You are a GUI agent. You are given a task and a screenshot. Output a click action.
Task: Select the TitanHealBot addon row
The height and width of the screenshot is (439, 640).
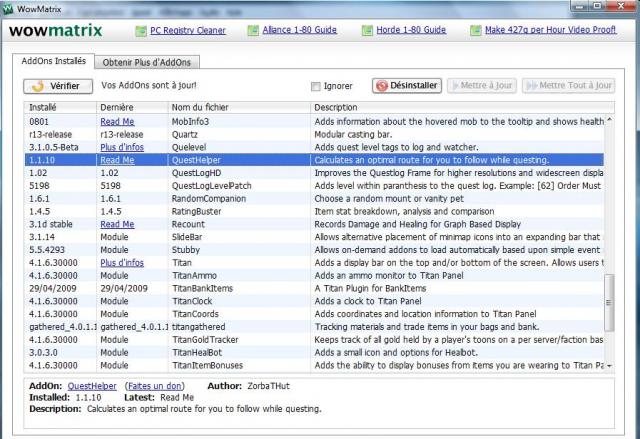click(x=314, y=353)
